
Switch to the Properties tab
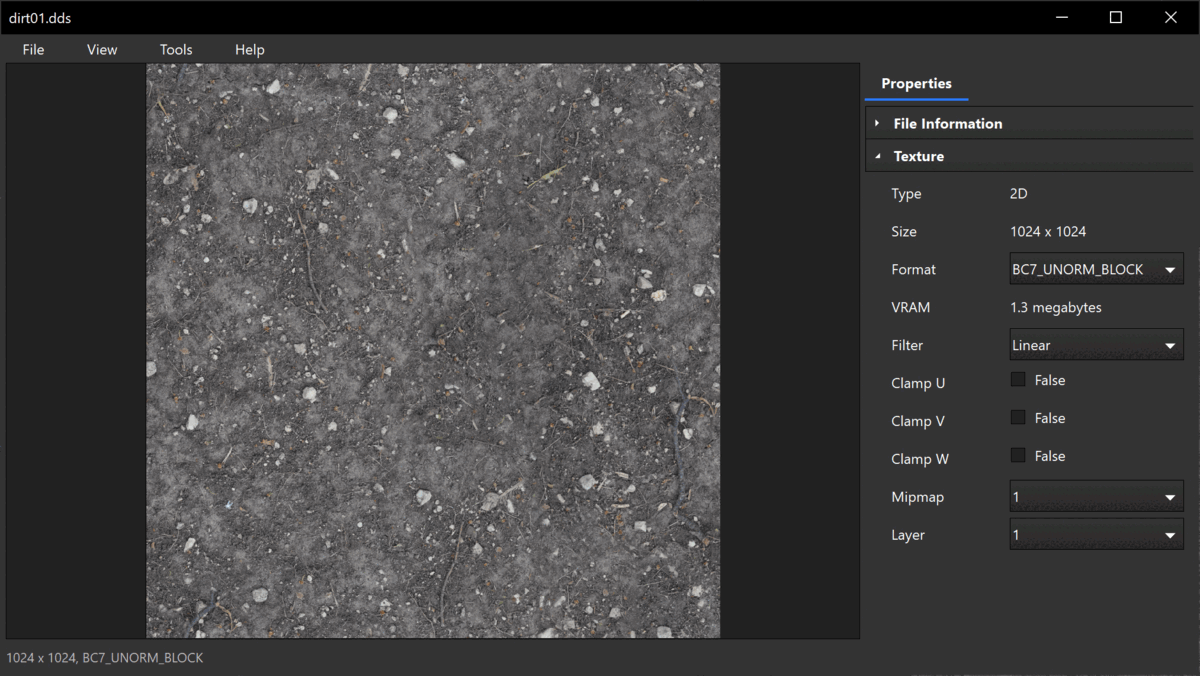(916, 84)
